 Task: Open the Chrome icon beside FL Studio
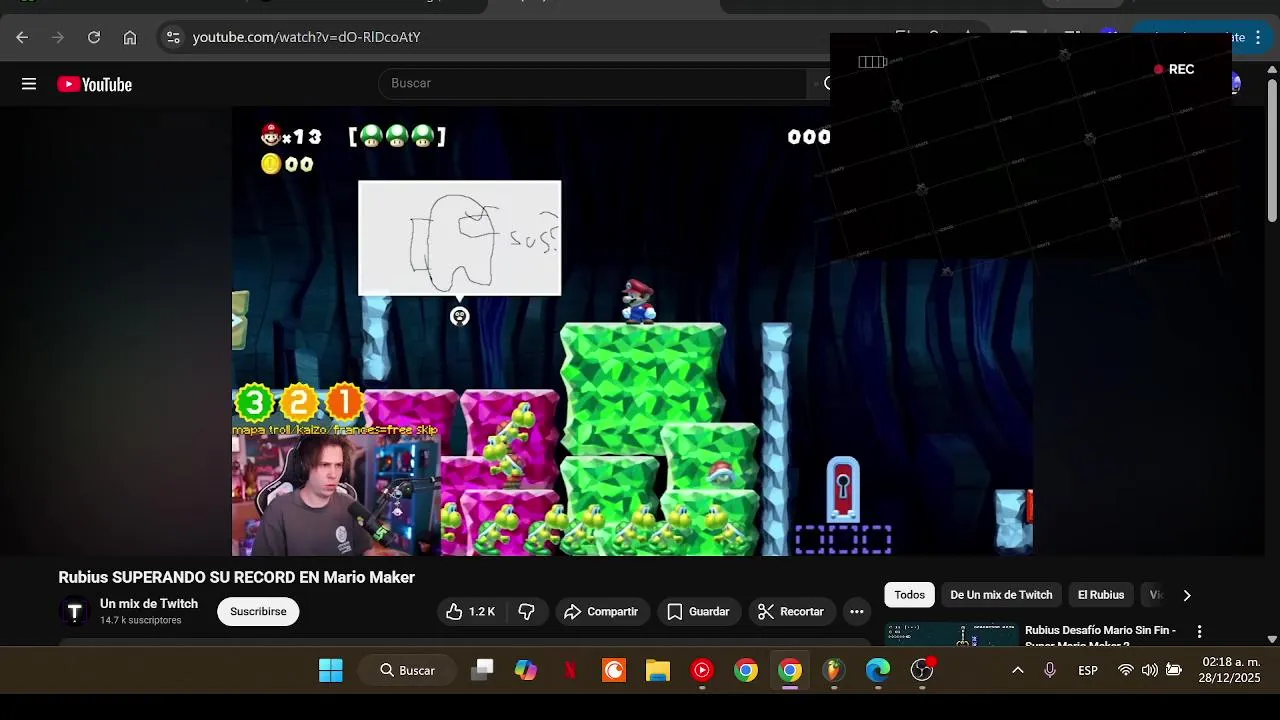tap(790, 671)
